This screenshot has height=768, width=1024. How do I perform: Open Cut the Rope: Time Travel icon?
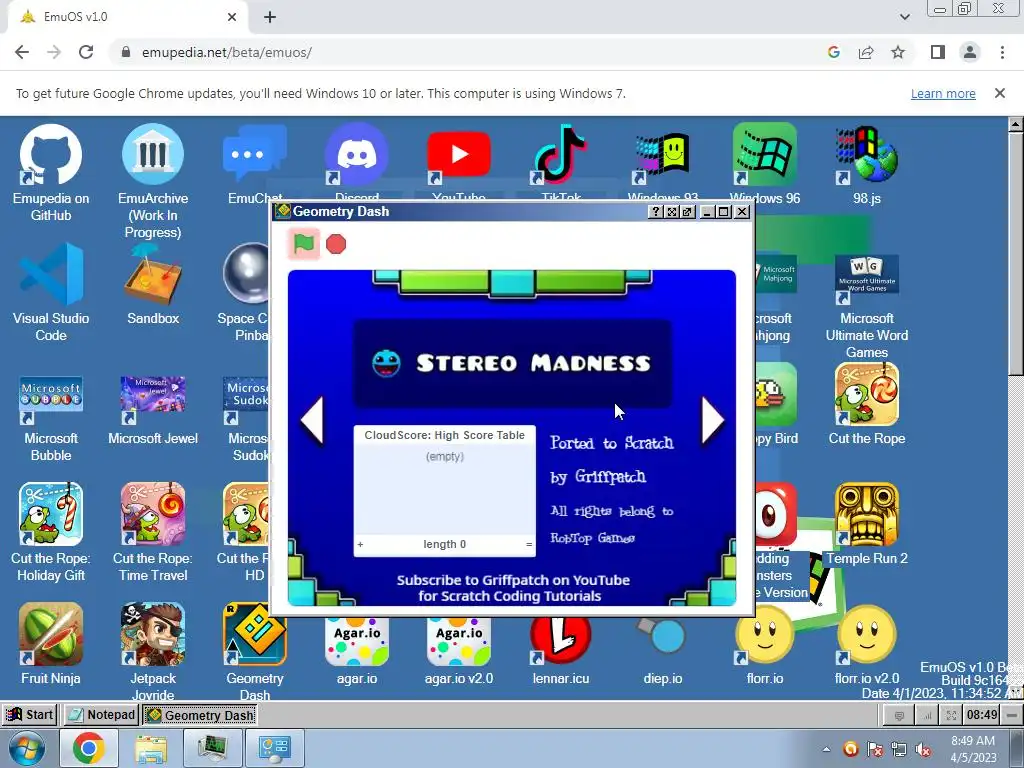[153, 532]
